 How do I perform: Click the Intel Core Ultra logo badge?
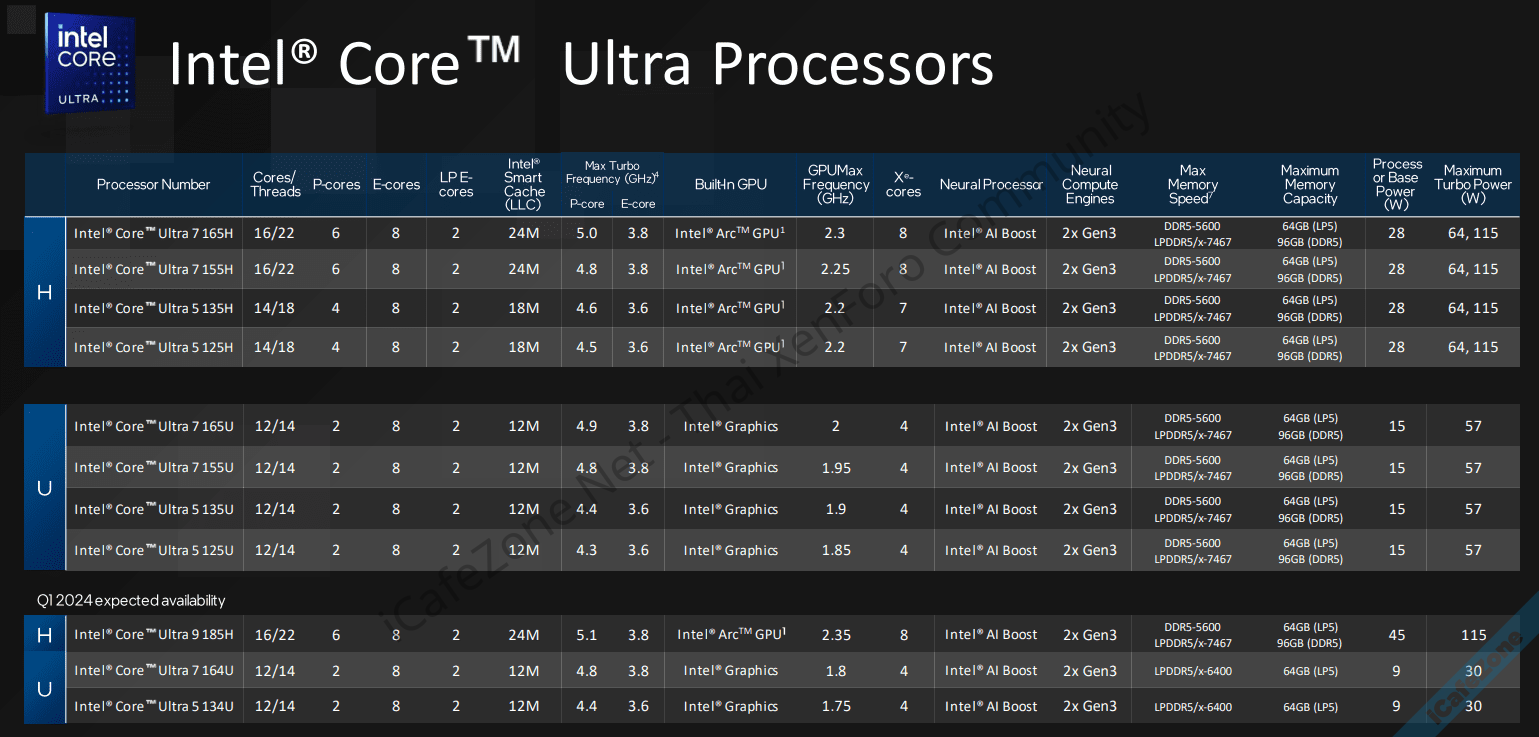pyautogui.click(x=90, y=63)
